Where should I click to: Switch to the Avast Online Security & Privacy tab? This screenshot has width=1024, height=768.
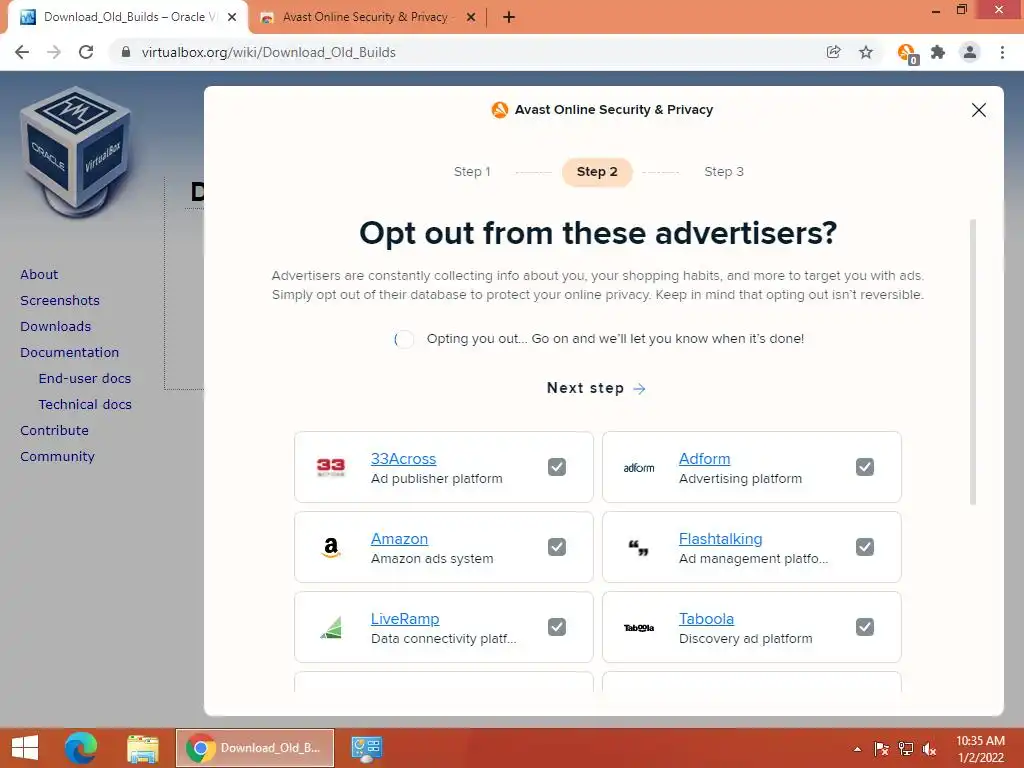click(x=366, y=18)
